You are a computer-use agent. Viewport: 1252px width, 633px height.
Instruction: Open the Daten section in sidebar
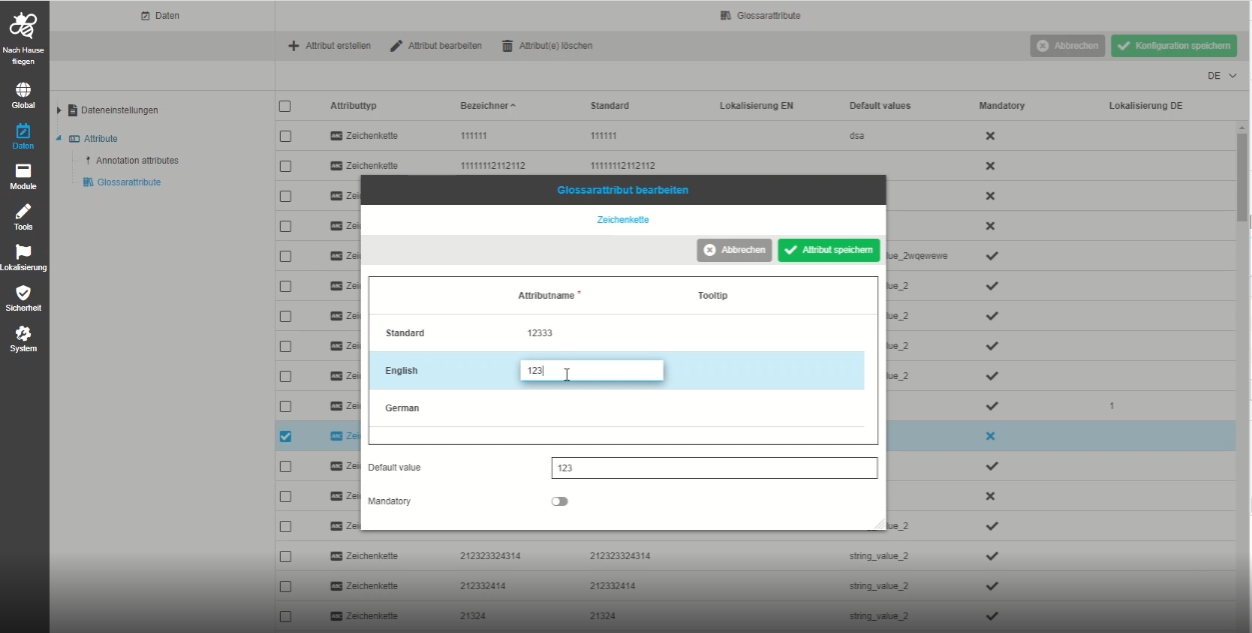click(x=23, y=136)
